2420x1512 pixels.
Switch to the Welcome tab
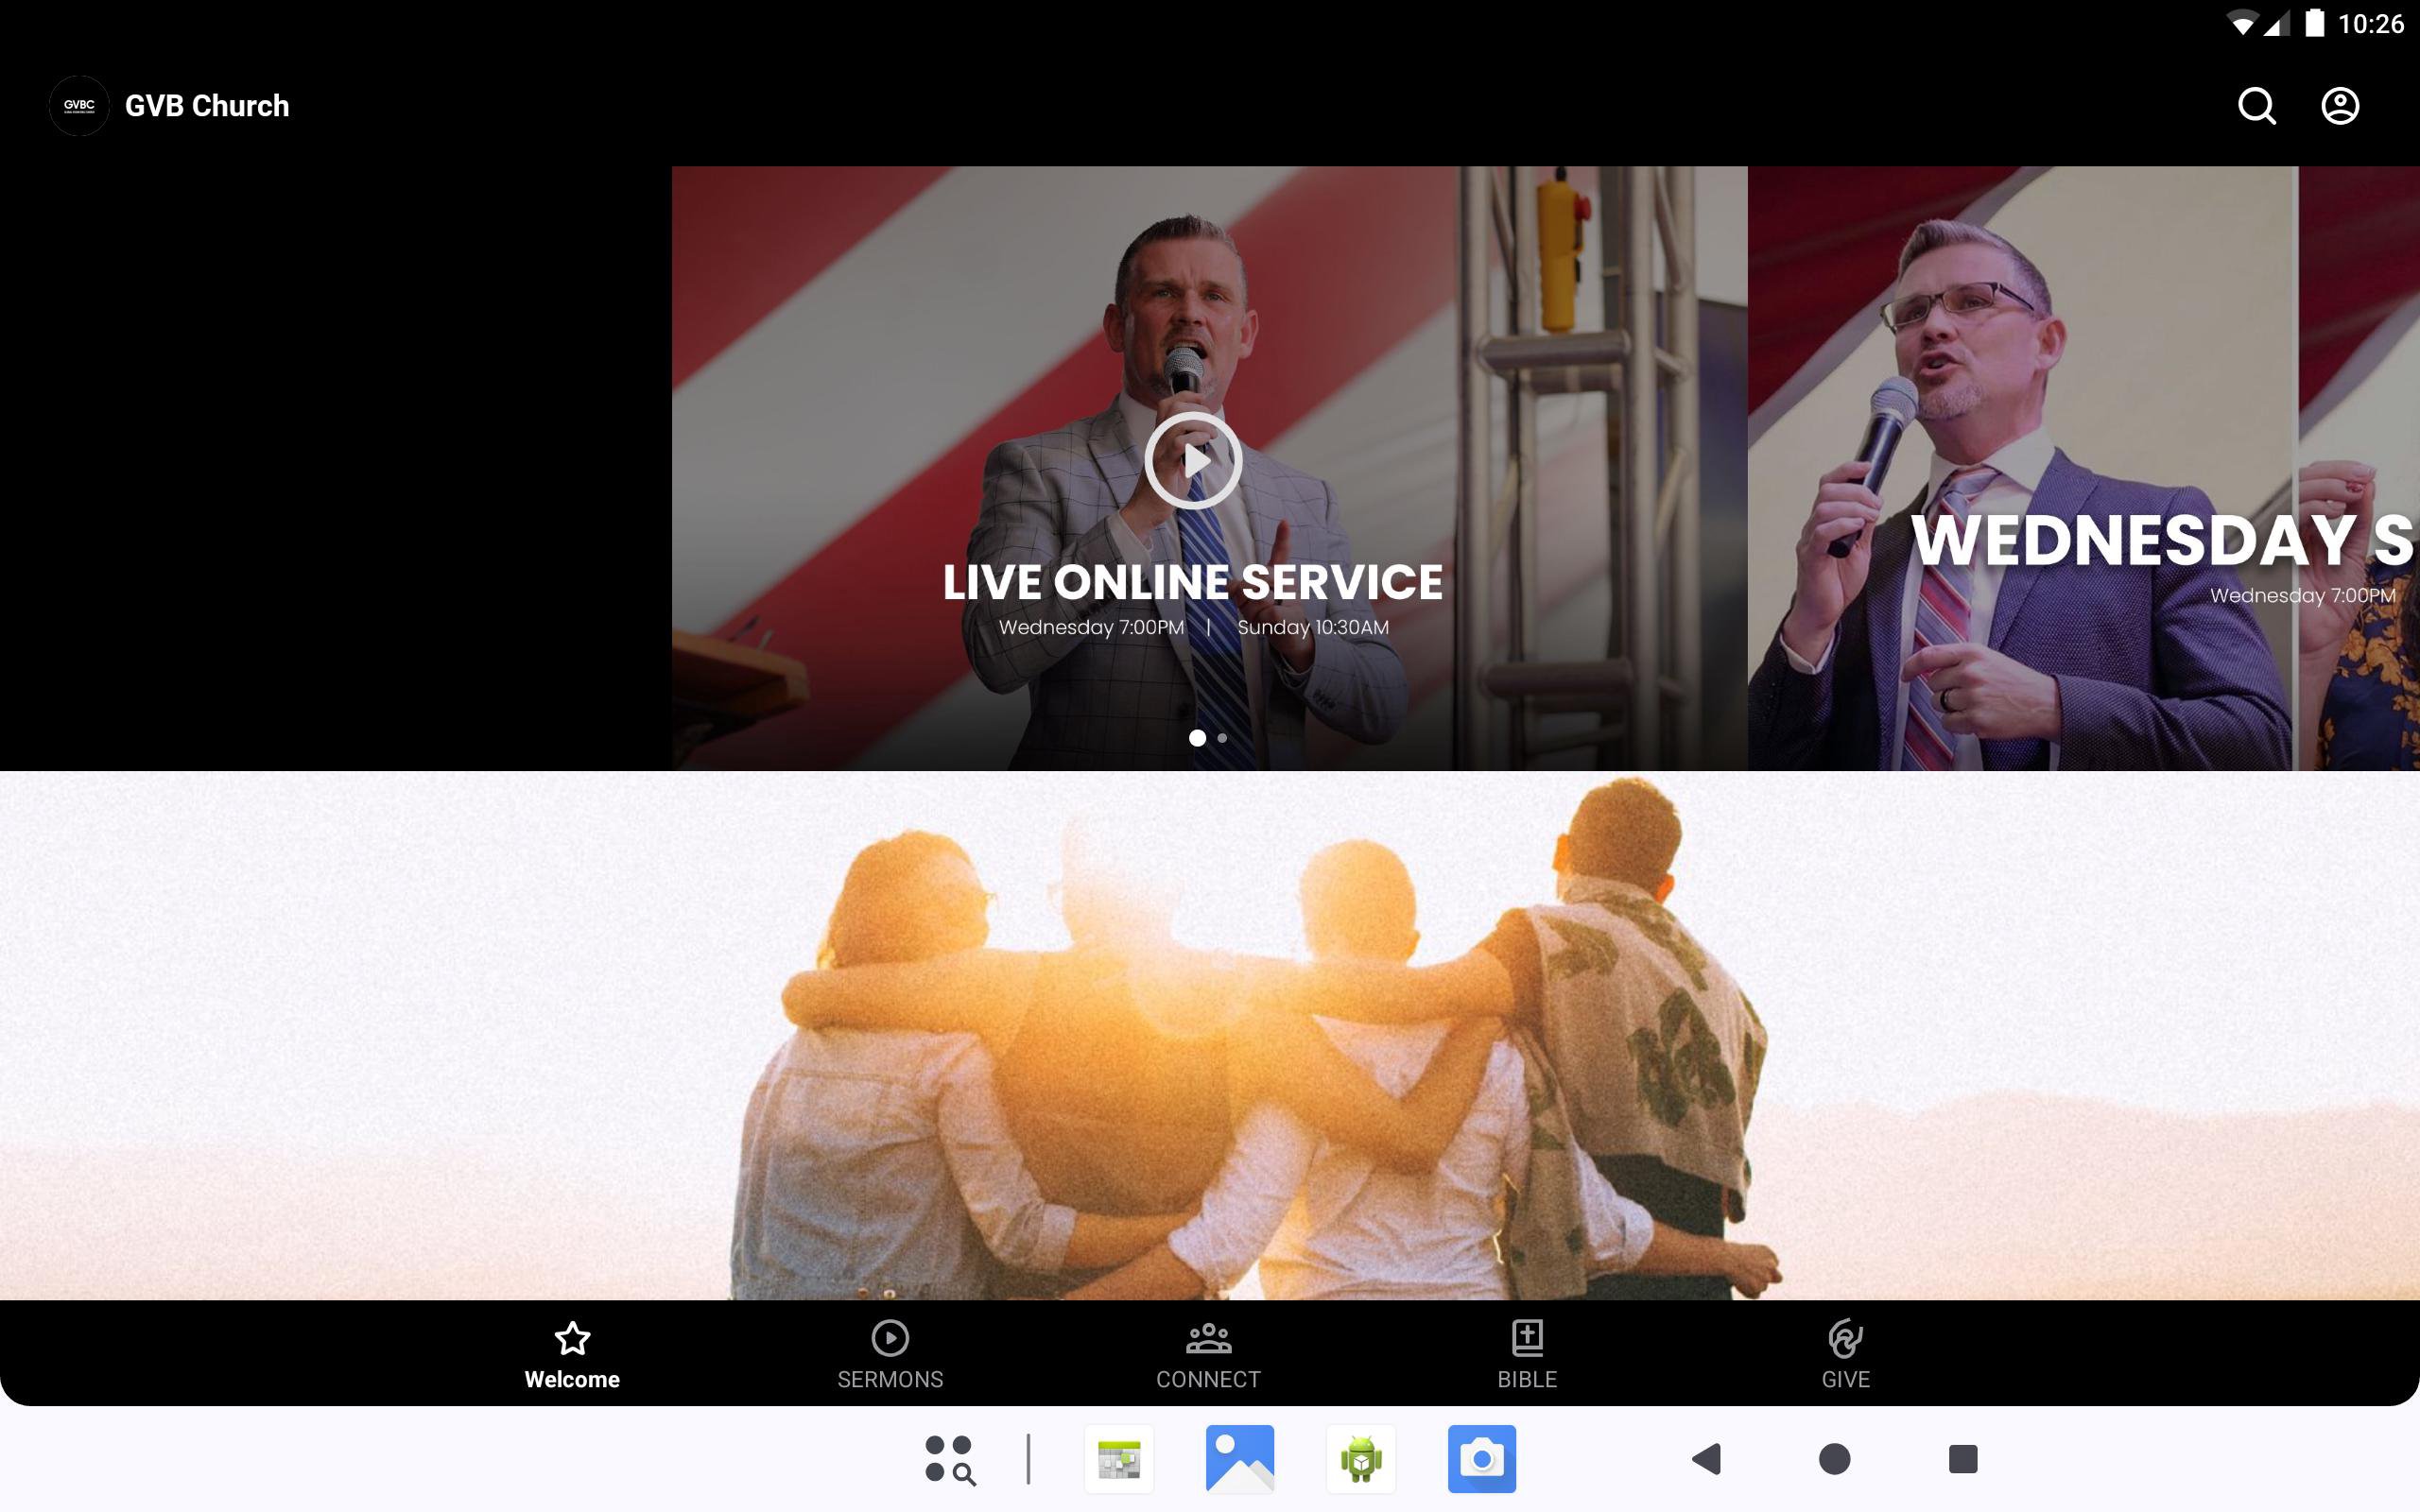pos(572,1355)
